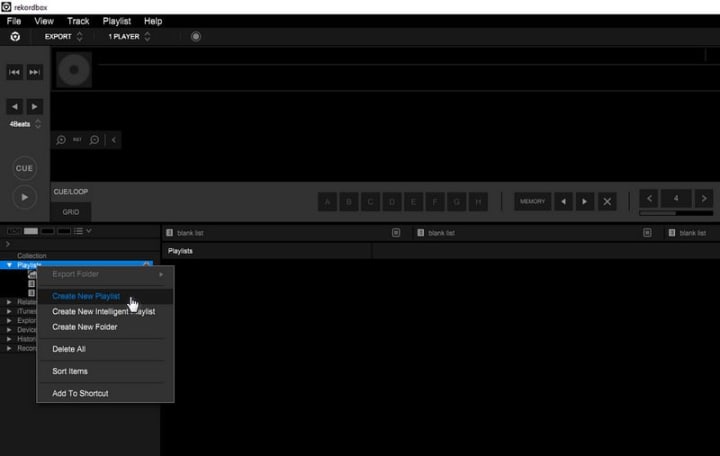Select hot cue G pad
Image resolution: width=720 pixels, height=456 pixels.
click(x=457, y=202)
